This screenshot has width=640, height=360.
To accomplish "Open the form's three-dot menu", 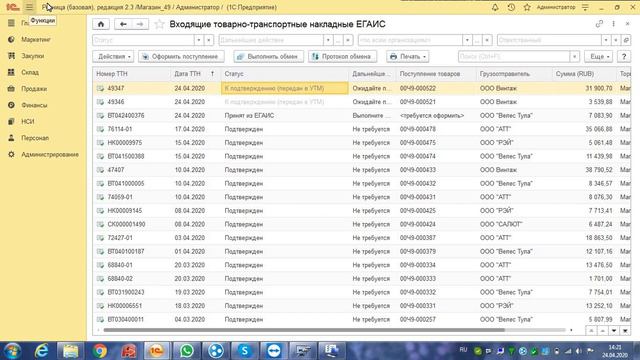I will click(613, 24).
